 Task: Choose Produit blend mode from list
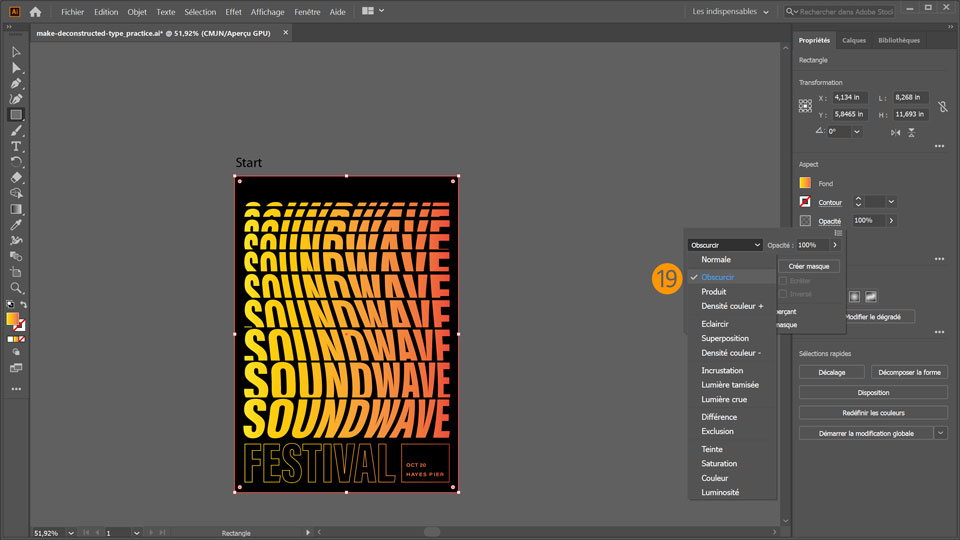coord(714,292)
